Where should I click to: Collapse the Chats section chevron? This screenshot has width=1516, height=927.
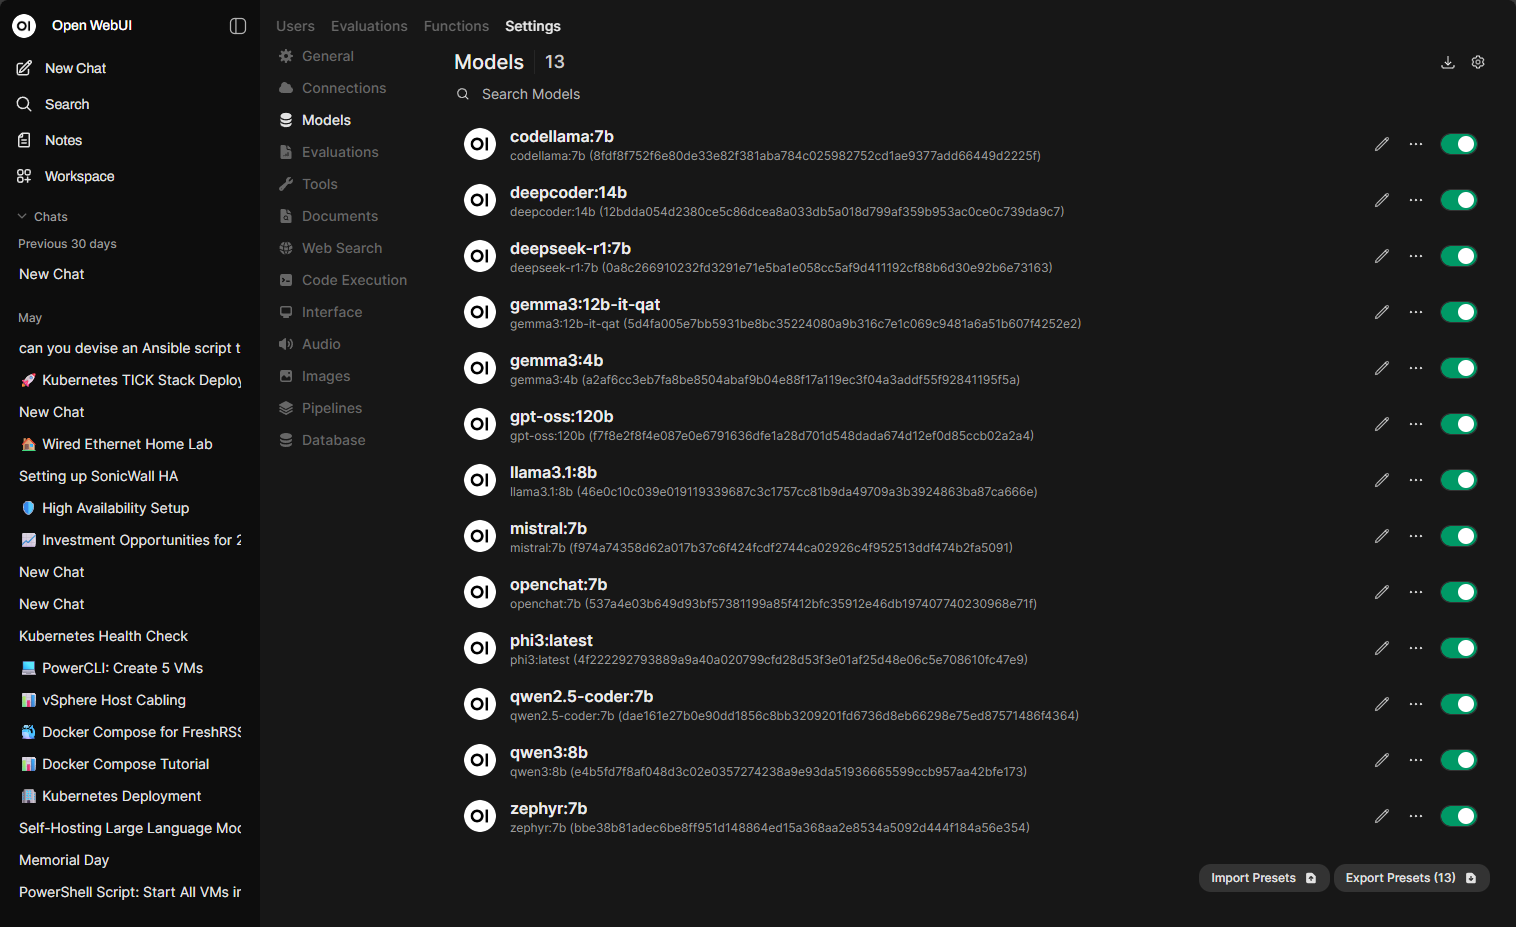click(x=22, y=216)
